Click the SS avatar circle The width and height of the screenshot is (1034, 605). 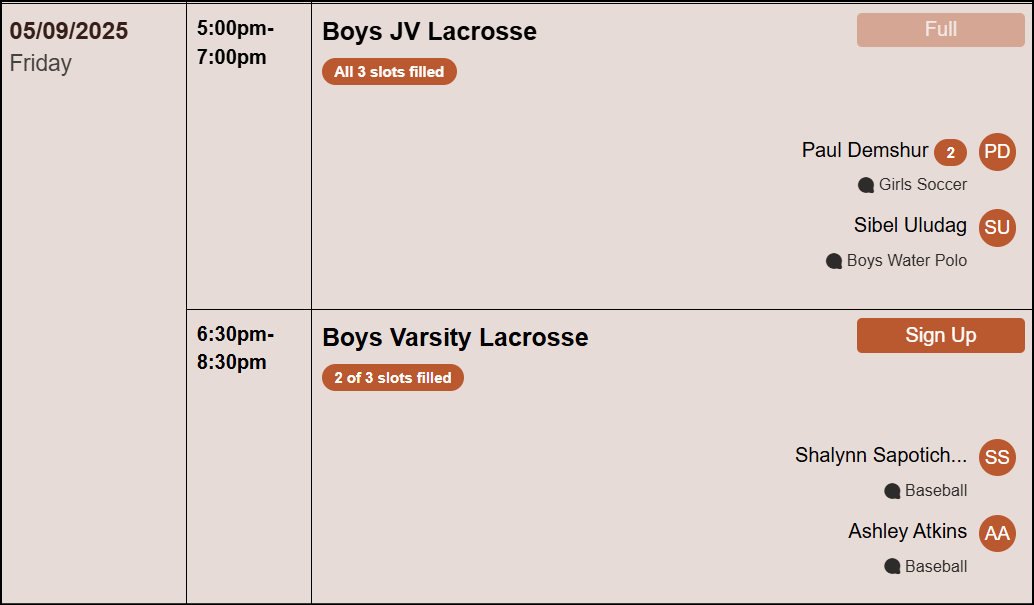pos(997,458)
